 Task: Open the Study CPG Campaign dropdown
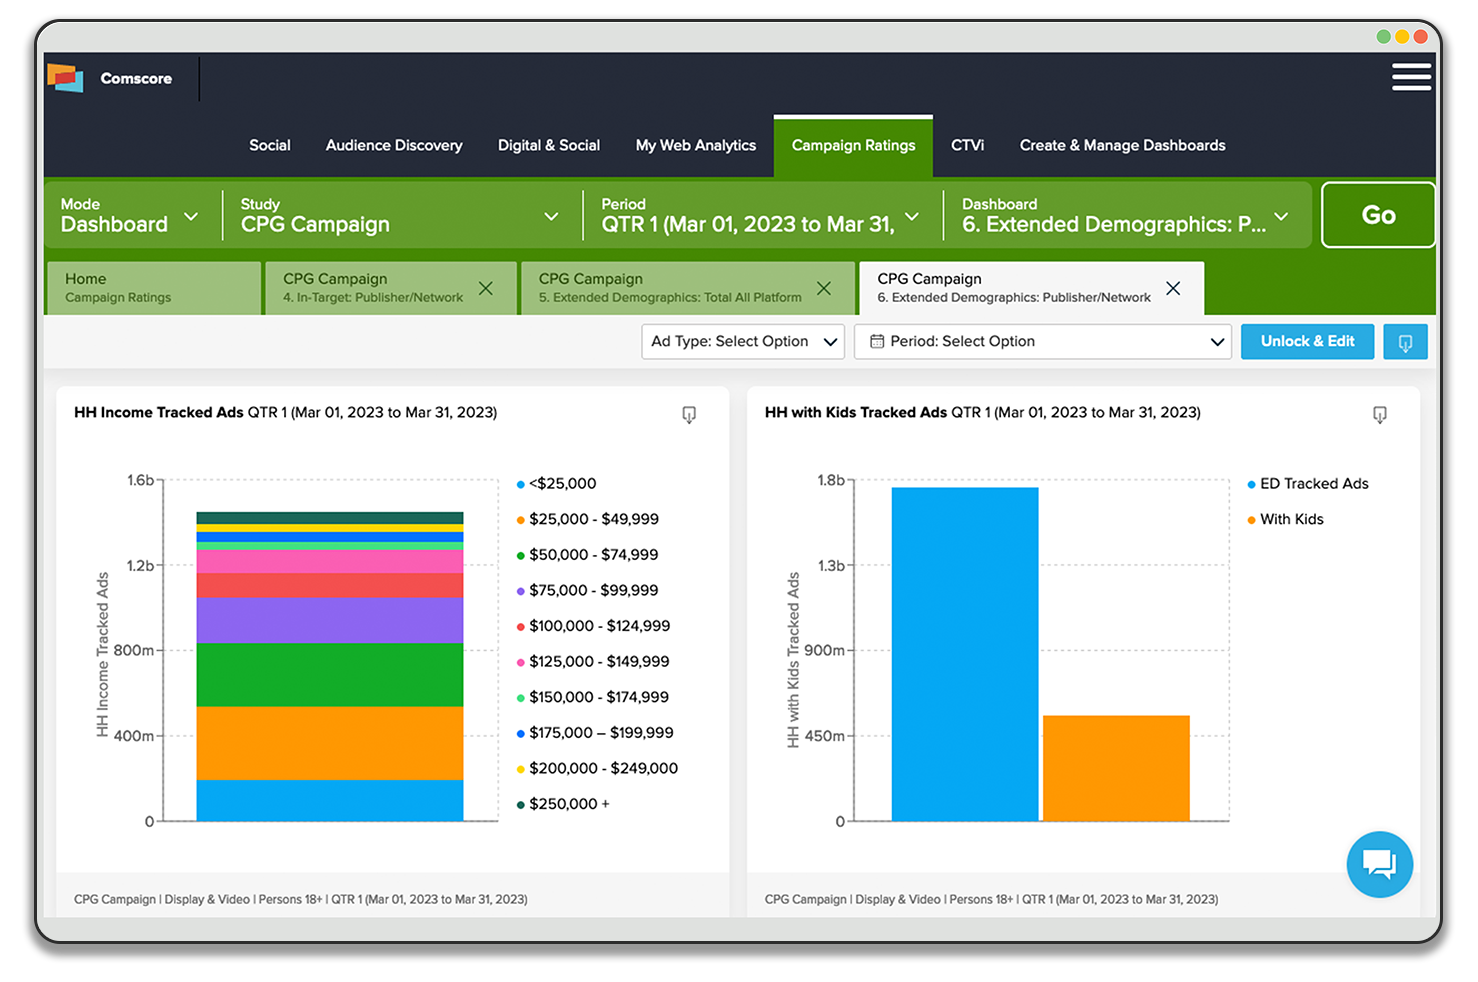(x=400, y=215)
